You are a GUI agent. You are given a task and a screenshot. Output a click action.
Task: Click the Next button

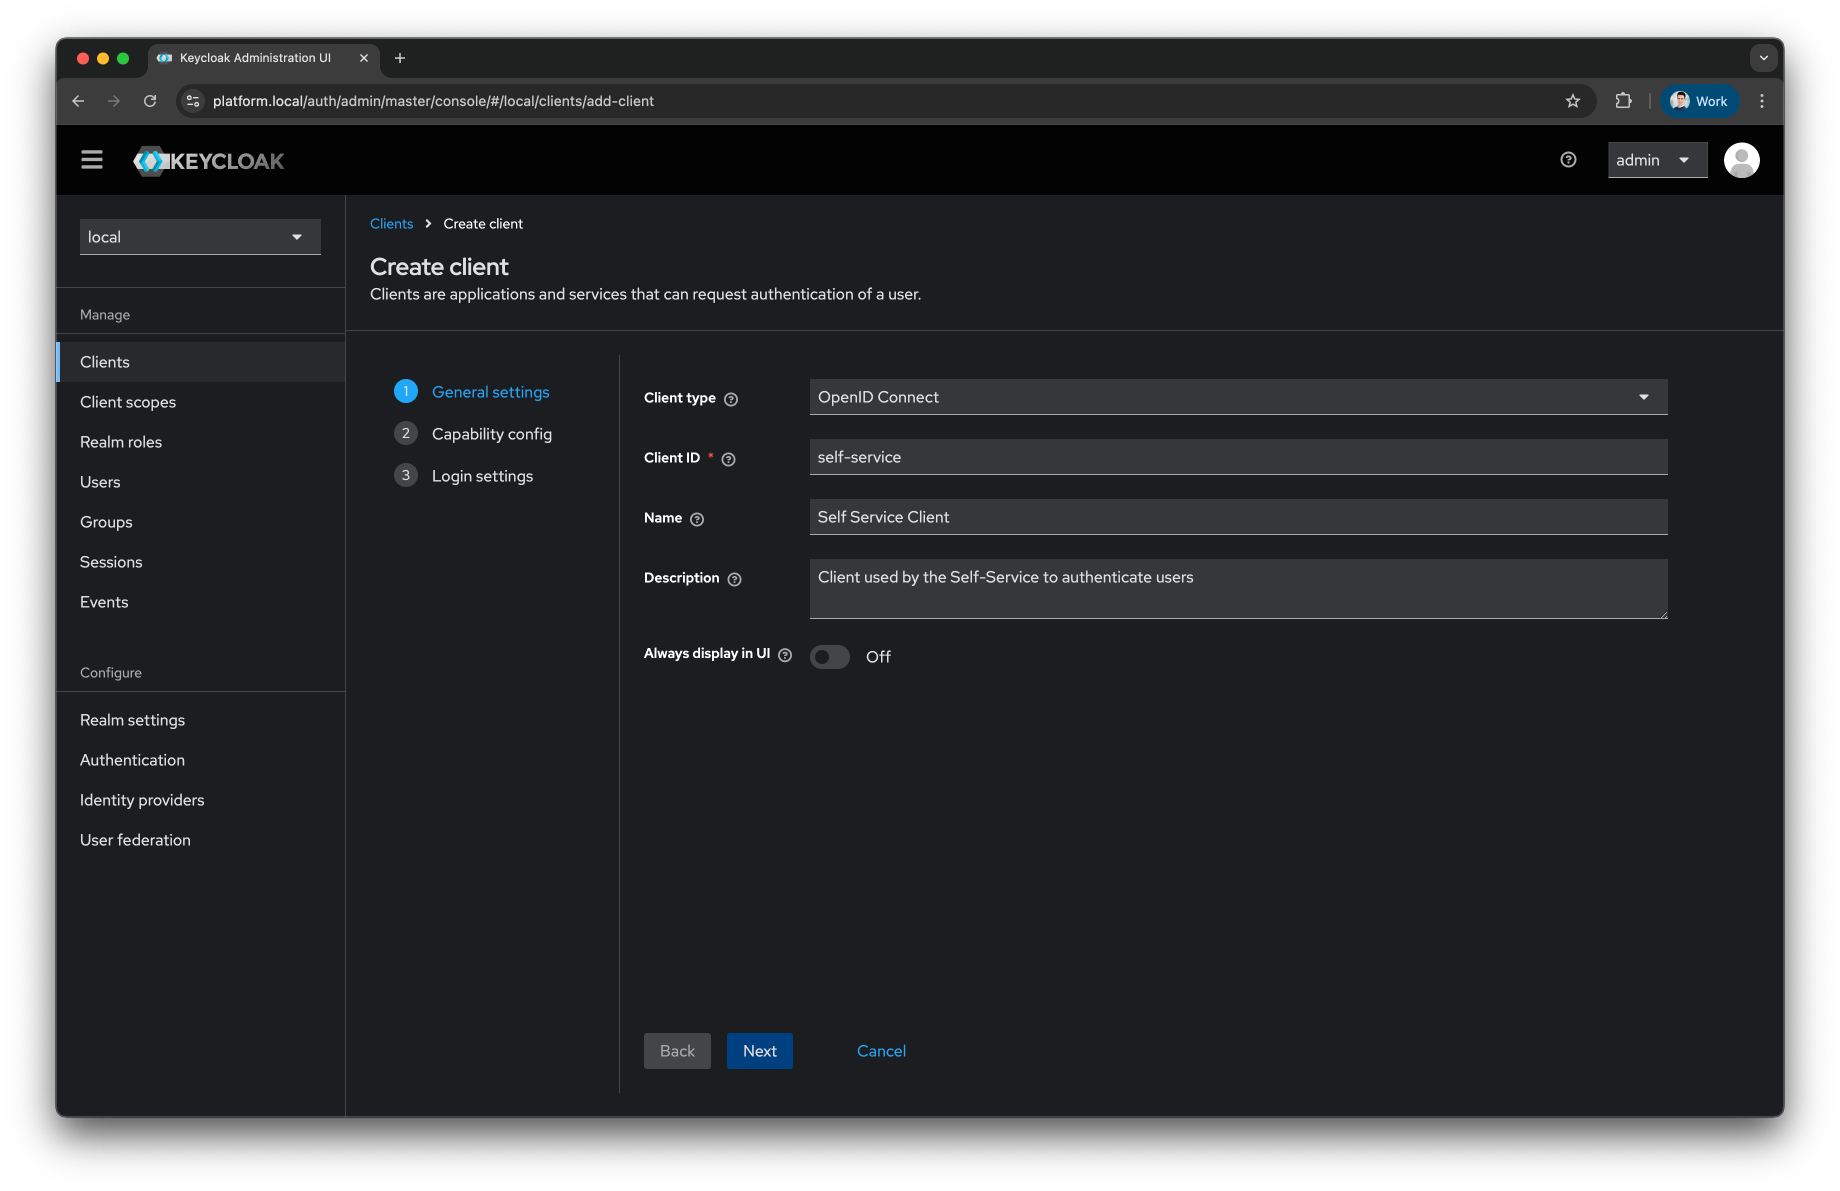point(759,1051)
